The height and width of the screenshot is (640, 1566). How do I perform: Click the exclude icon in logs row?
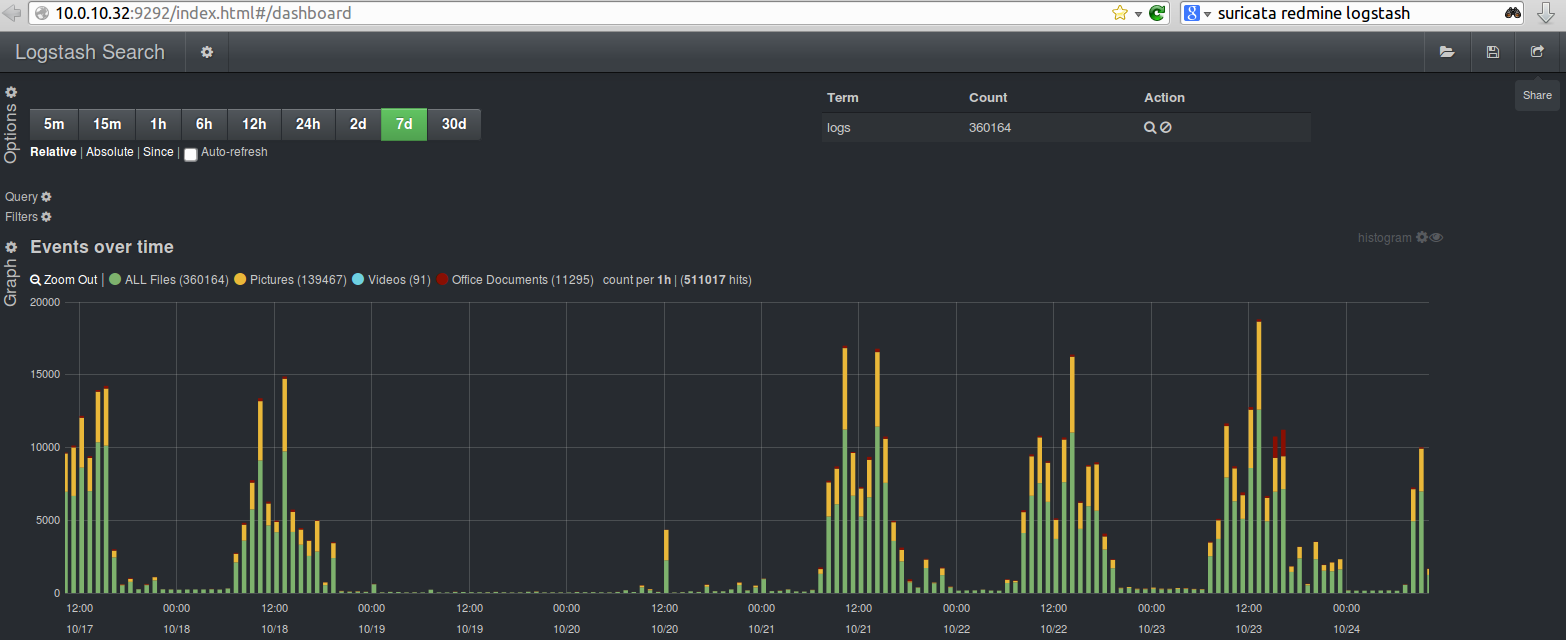point(1166,128)
